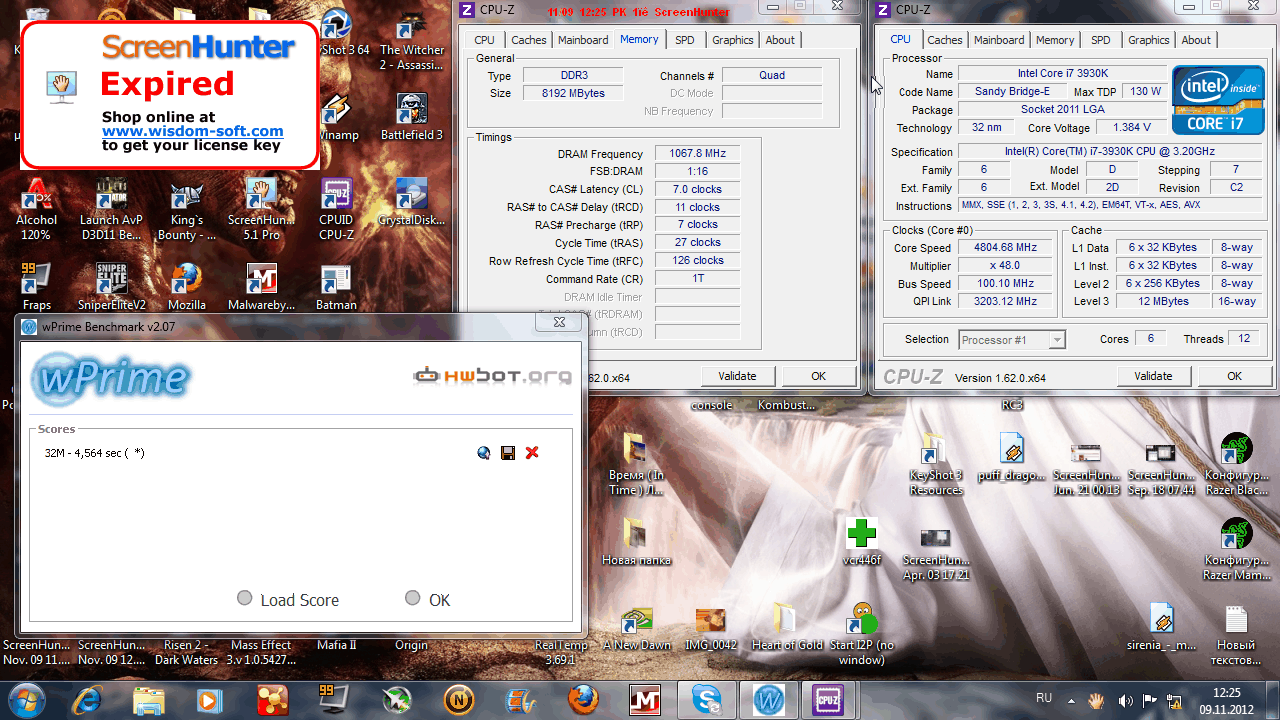The width and height of the screenshot is (1280, 720).
Task: Click Validate in the CPU-Z memory window
Action: coord(737,376)
